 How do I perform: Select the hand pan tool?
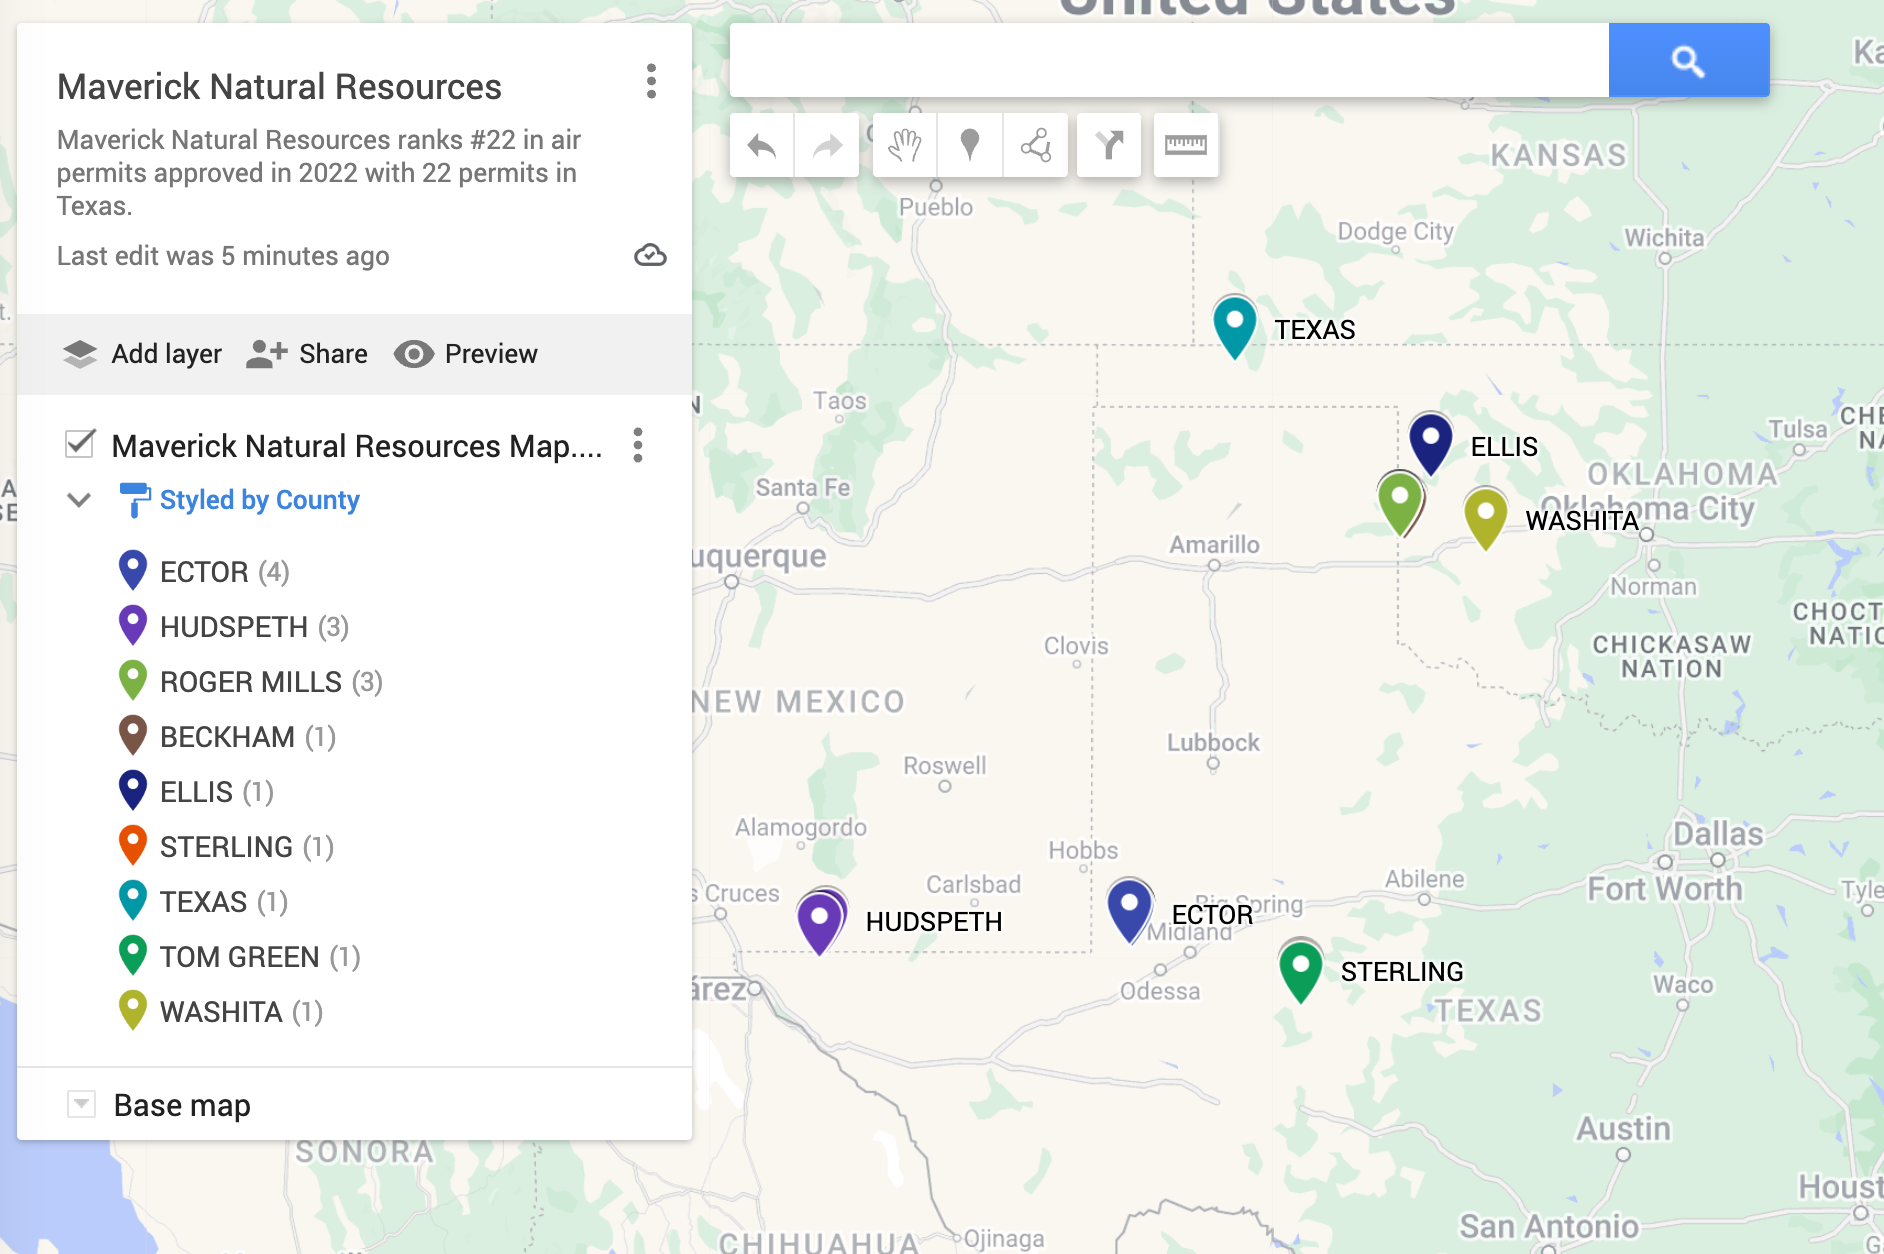(x=903, y=145)
